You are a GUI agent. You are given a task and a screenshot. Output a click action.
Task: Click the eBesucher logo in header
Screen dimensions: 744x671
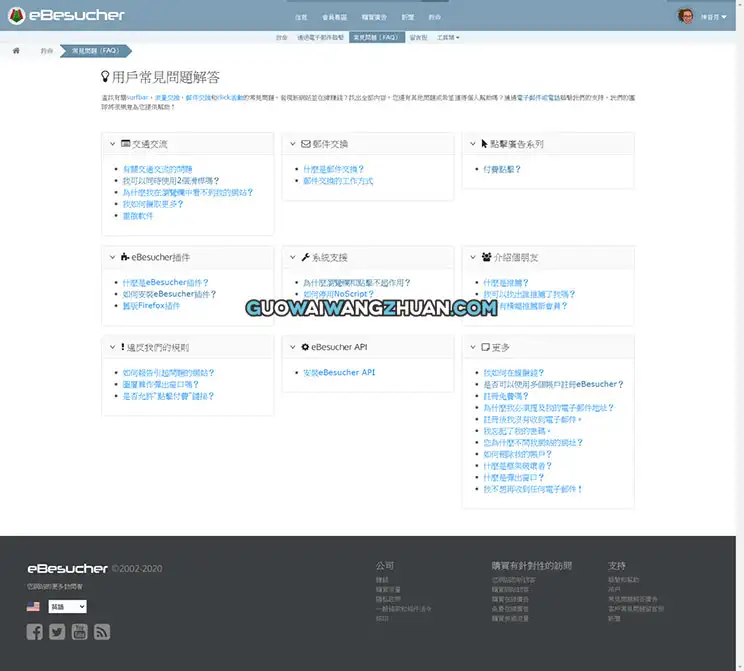[x=66, y=16]
